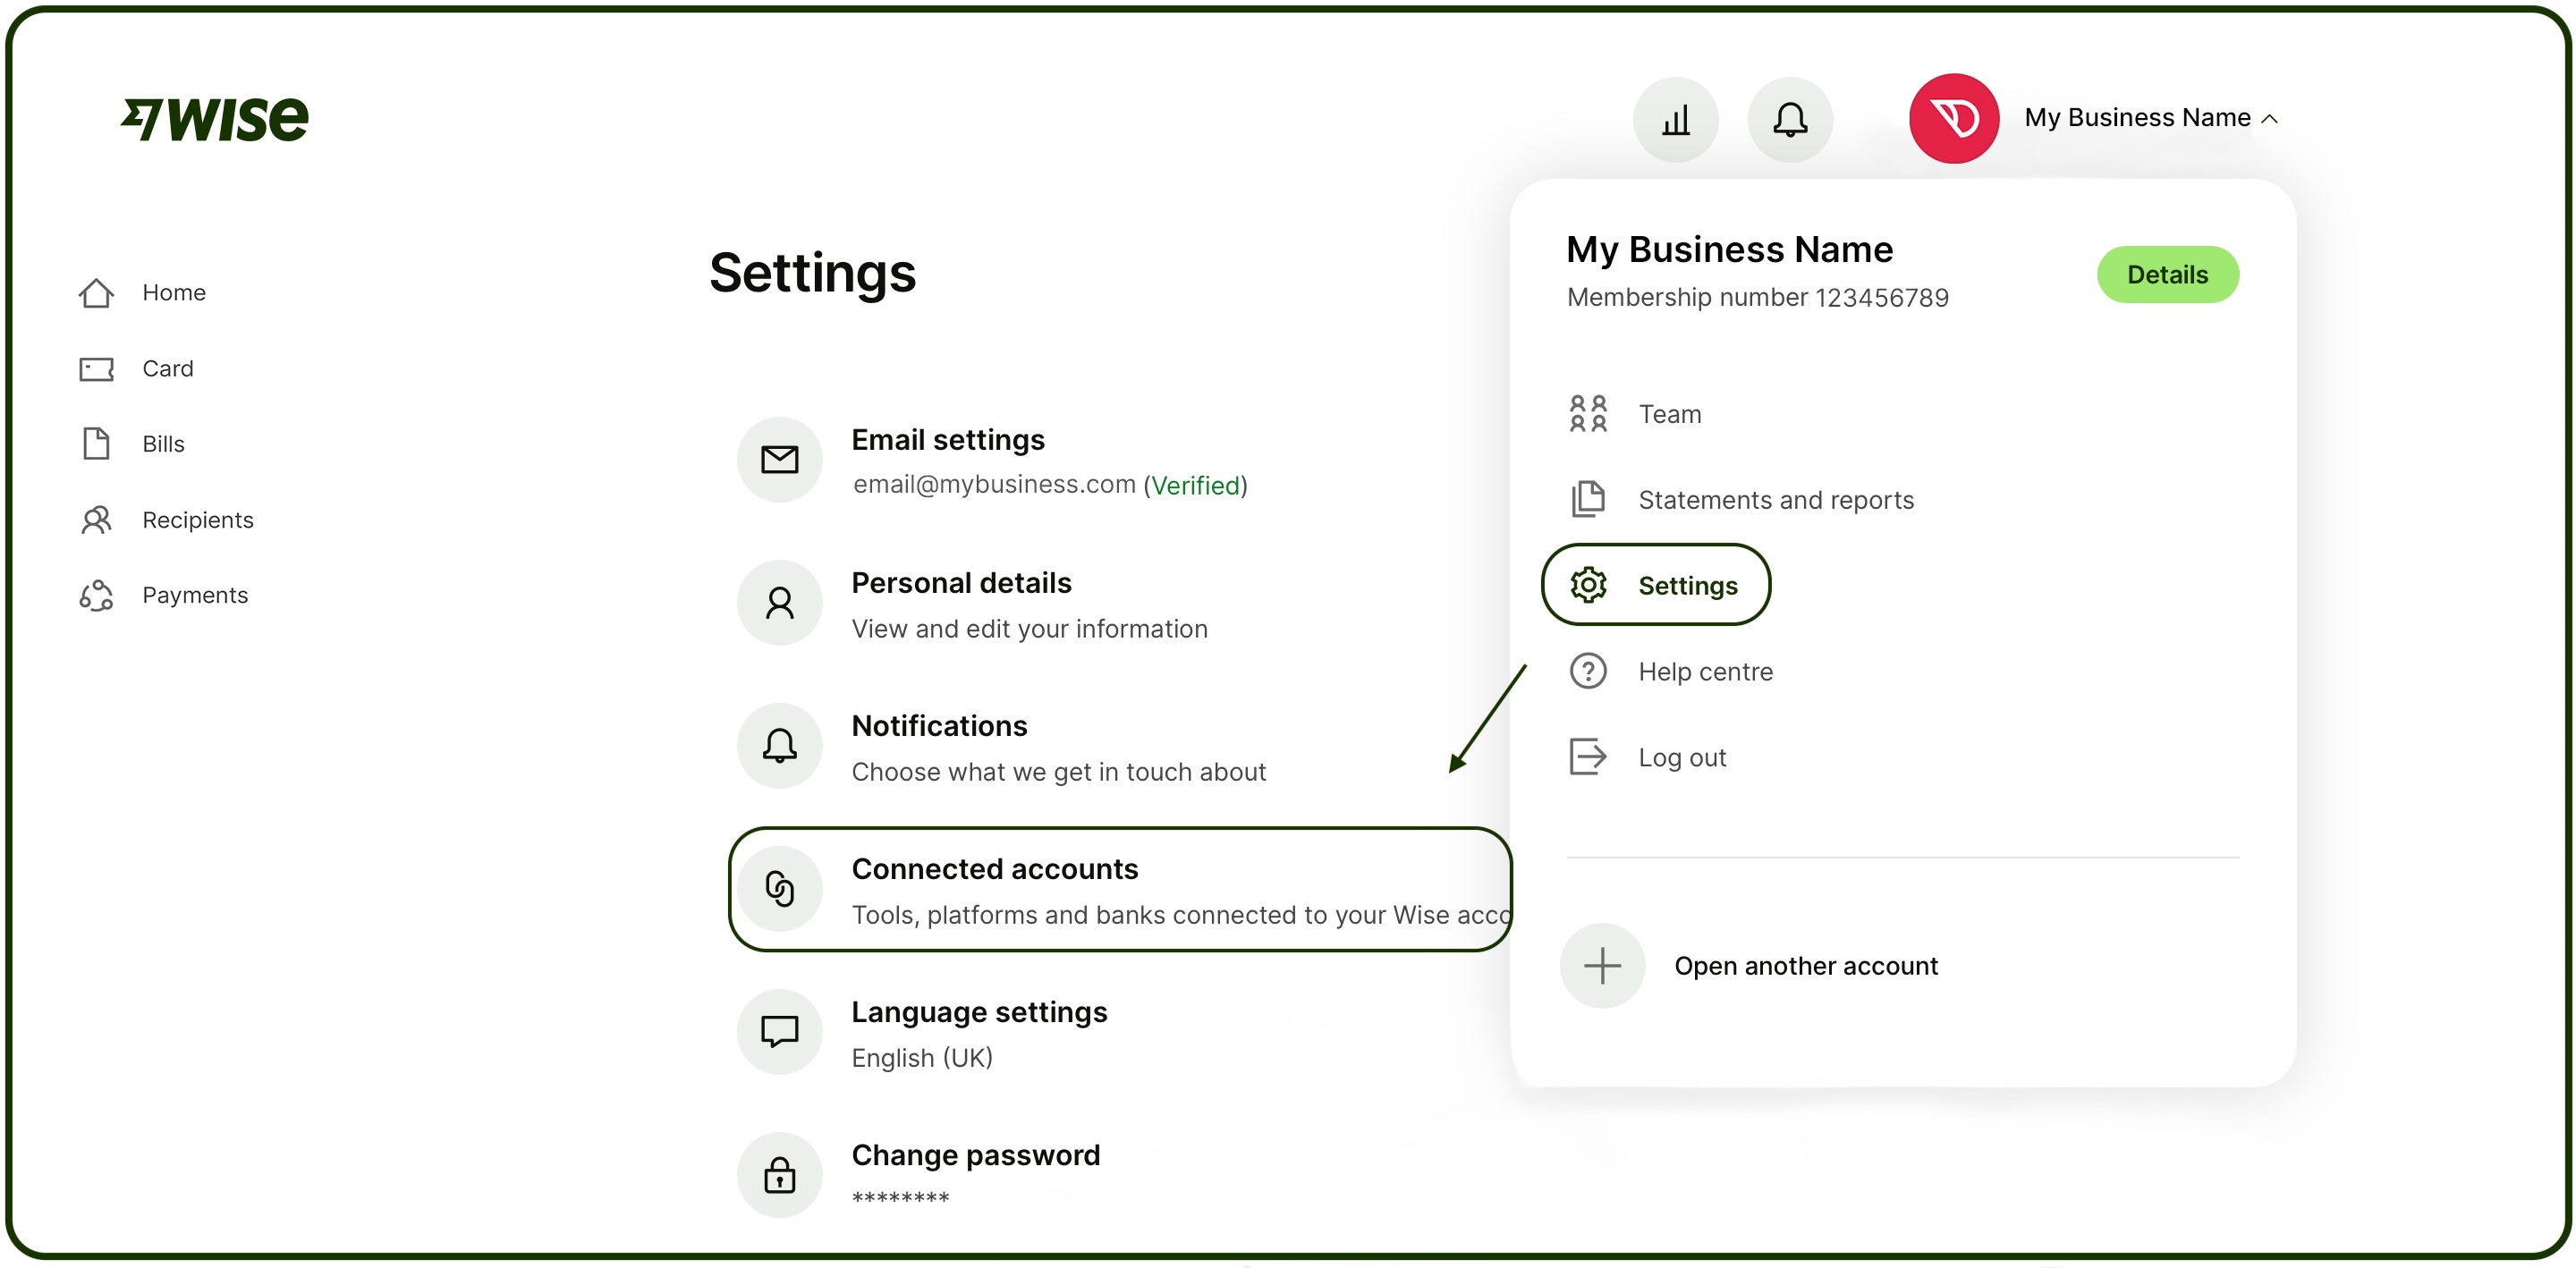Go to Home in sidebar
The width and height of the screenshot is (2576, 1268).
[x=173, y=292]
